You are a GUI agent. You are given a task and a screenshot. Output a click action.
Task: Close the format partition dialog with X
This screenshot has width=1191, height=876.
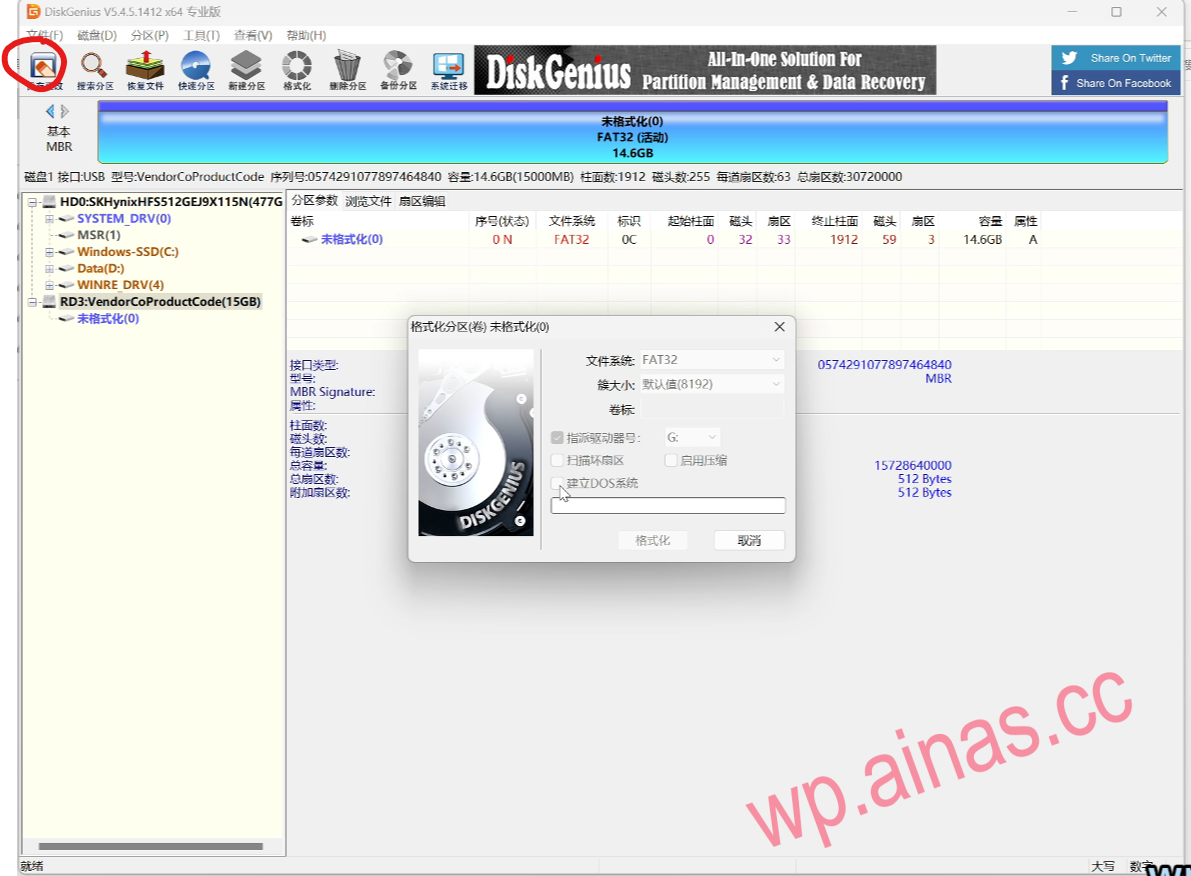click(x=779, y=327)
